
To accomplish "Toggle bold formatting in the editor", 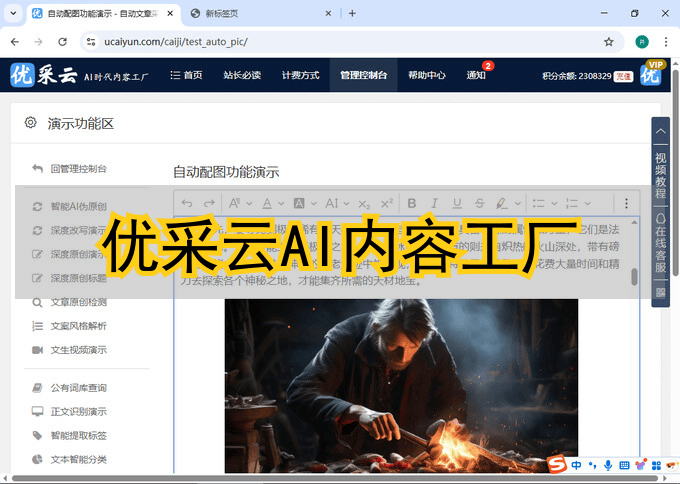I will point(410,204).
